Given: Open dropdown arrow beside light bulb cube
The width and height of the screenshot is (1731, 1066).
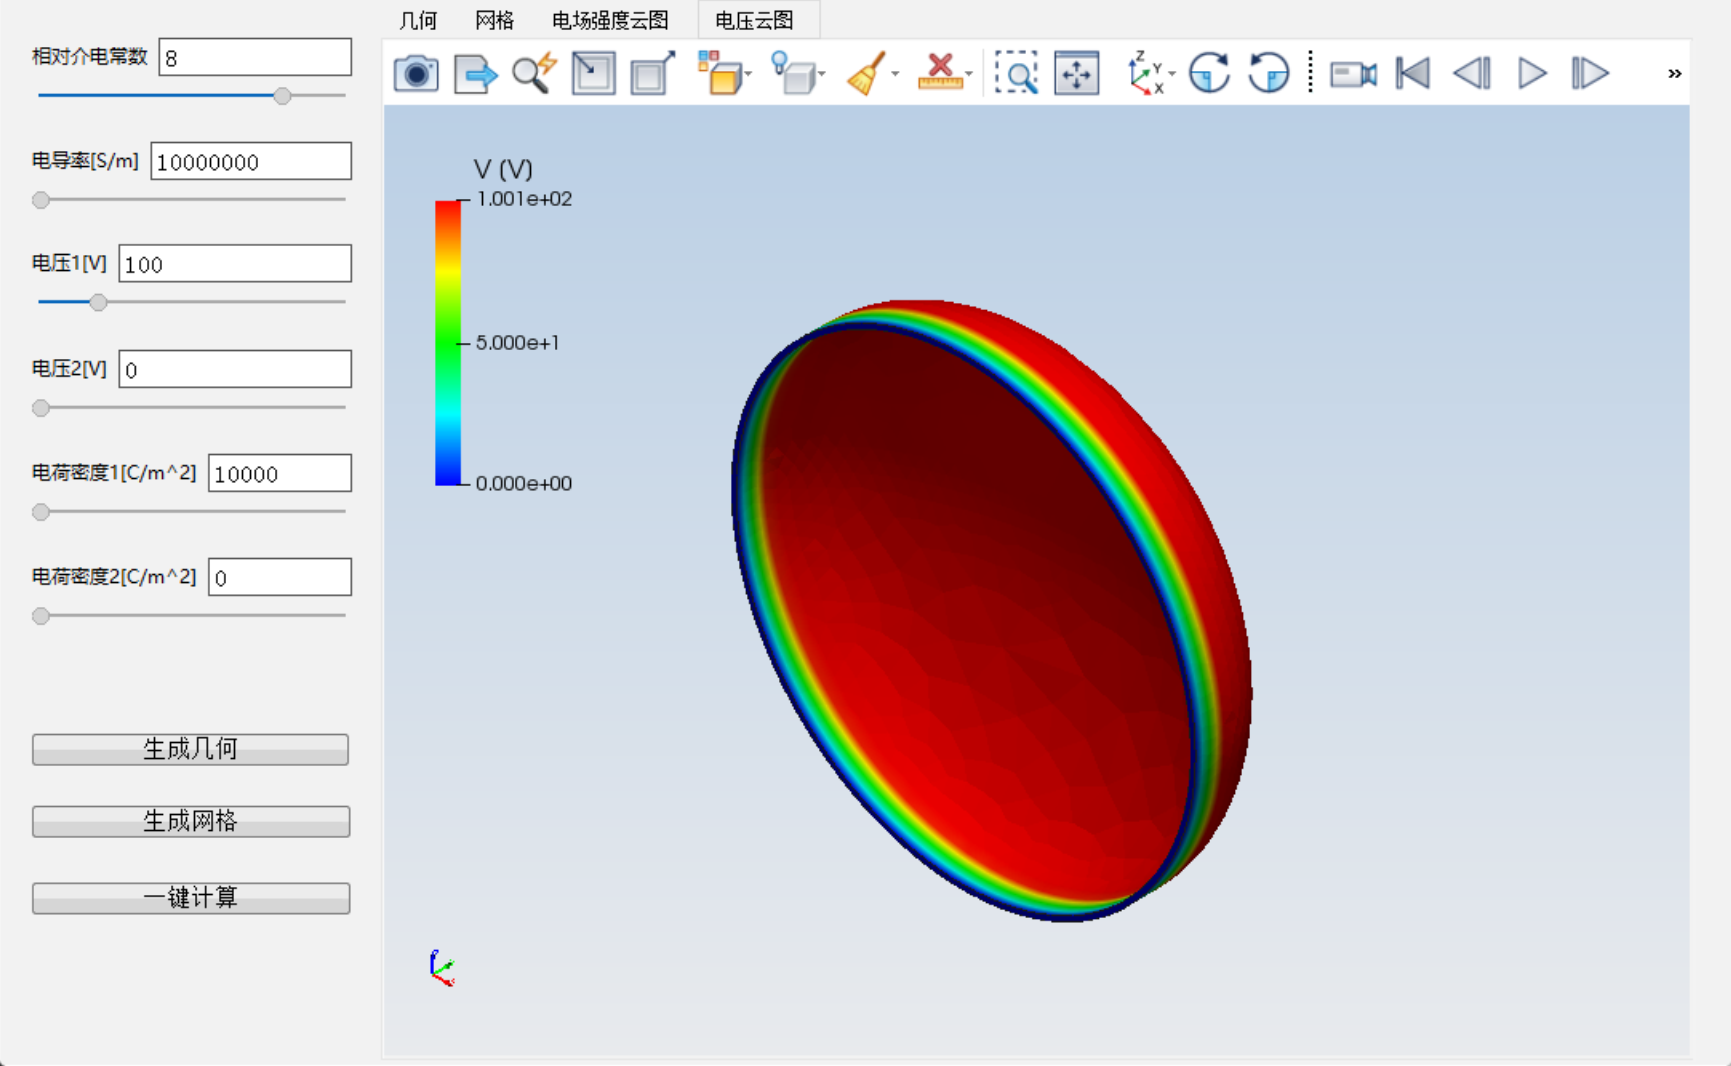Looking at the screenshot, I should pyautogui.click(x=822, y=74).
